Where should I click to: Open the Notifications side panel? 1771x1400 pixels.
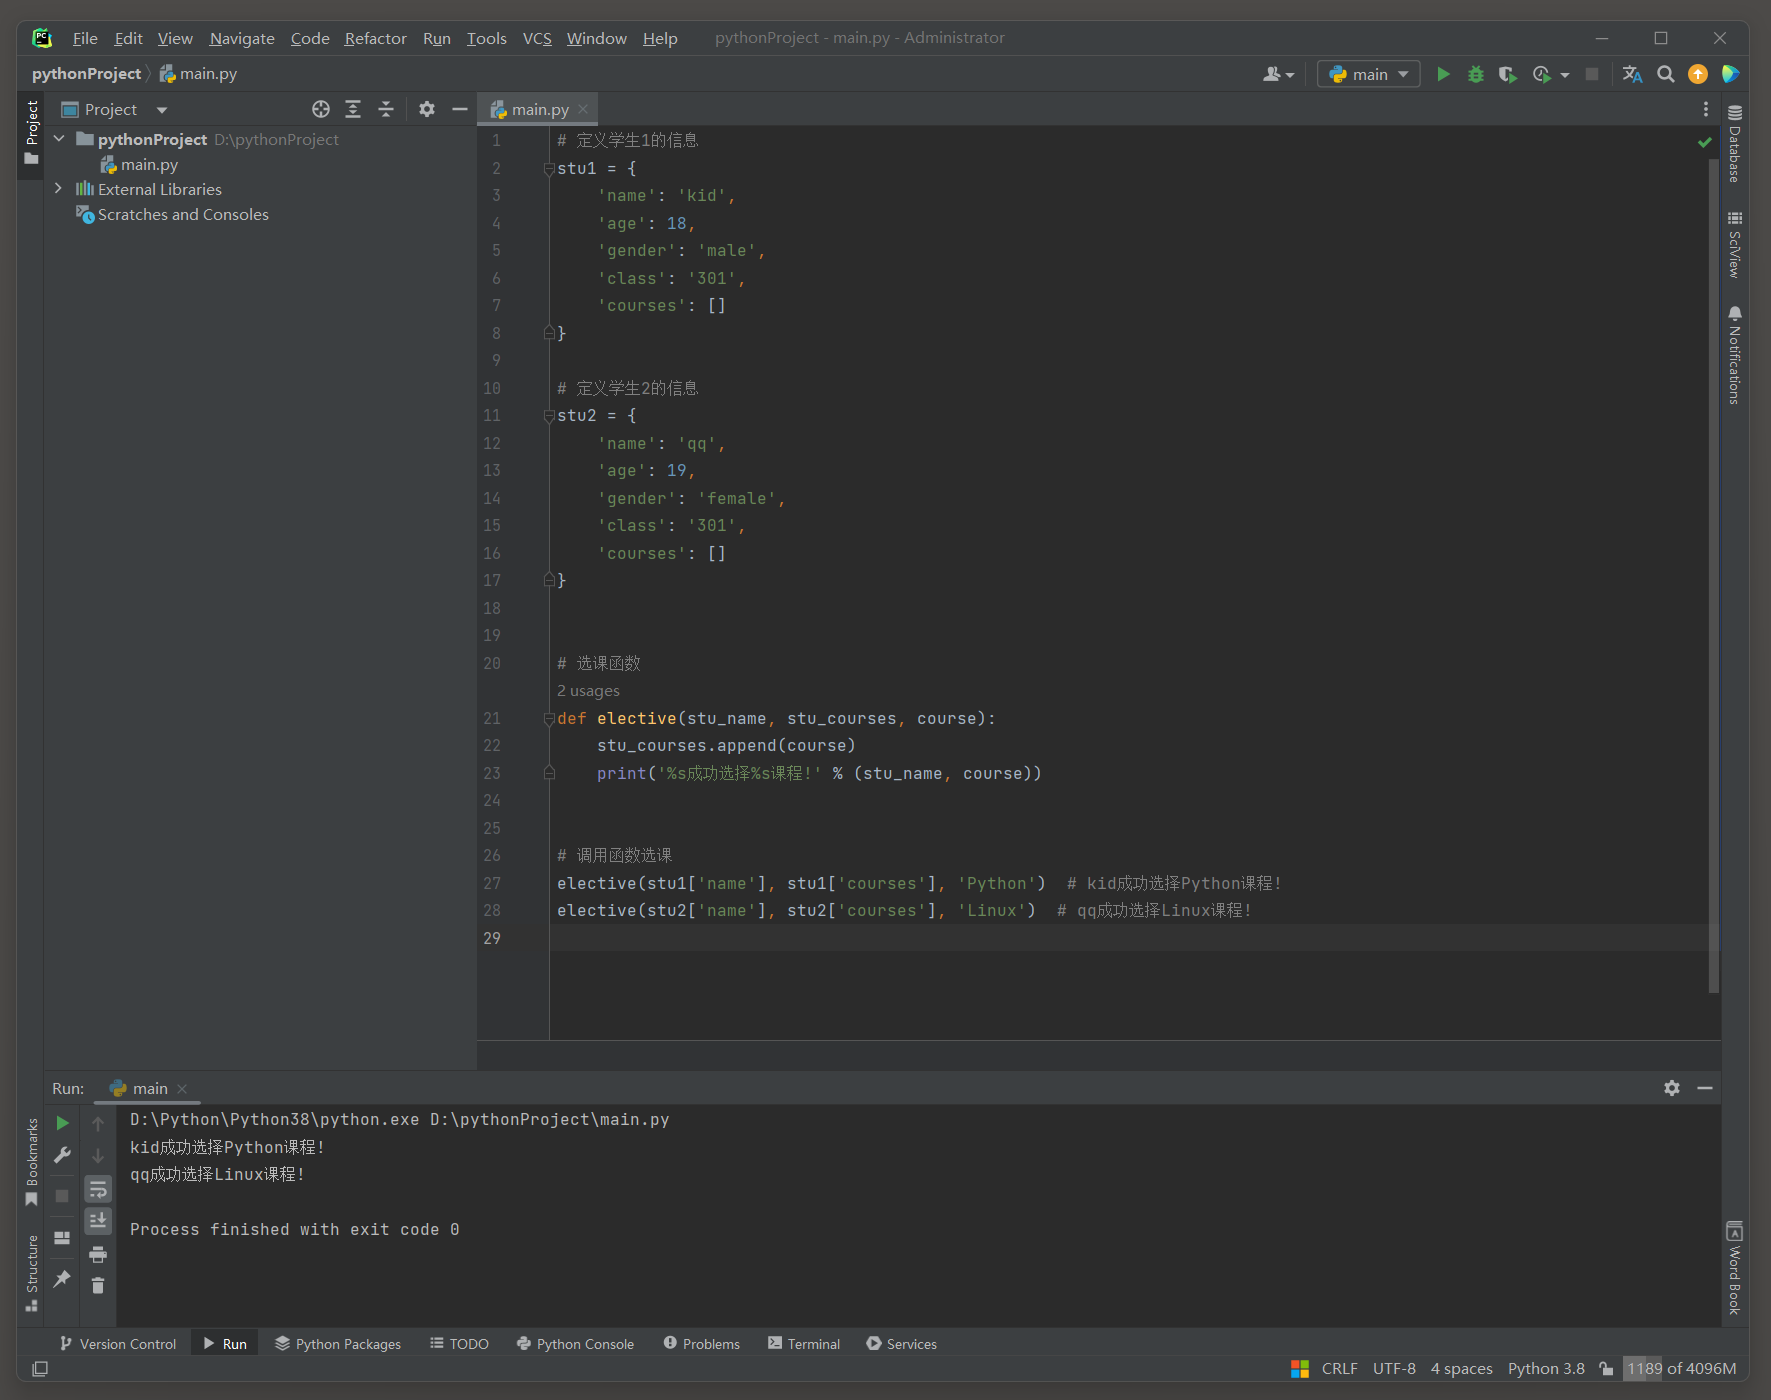[1734, 355]
